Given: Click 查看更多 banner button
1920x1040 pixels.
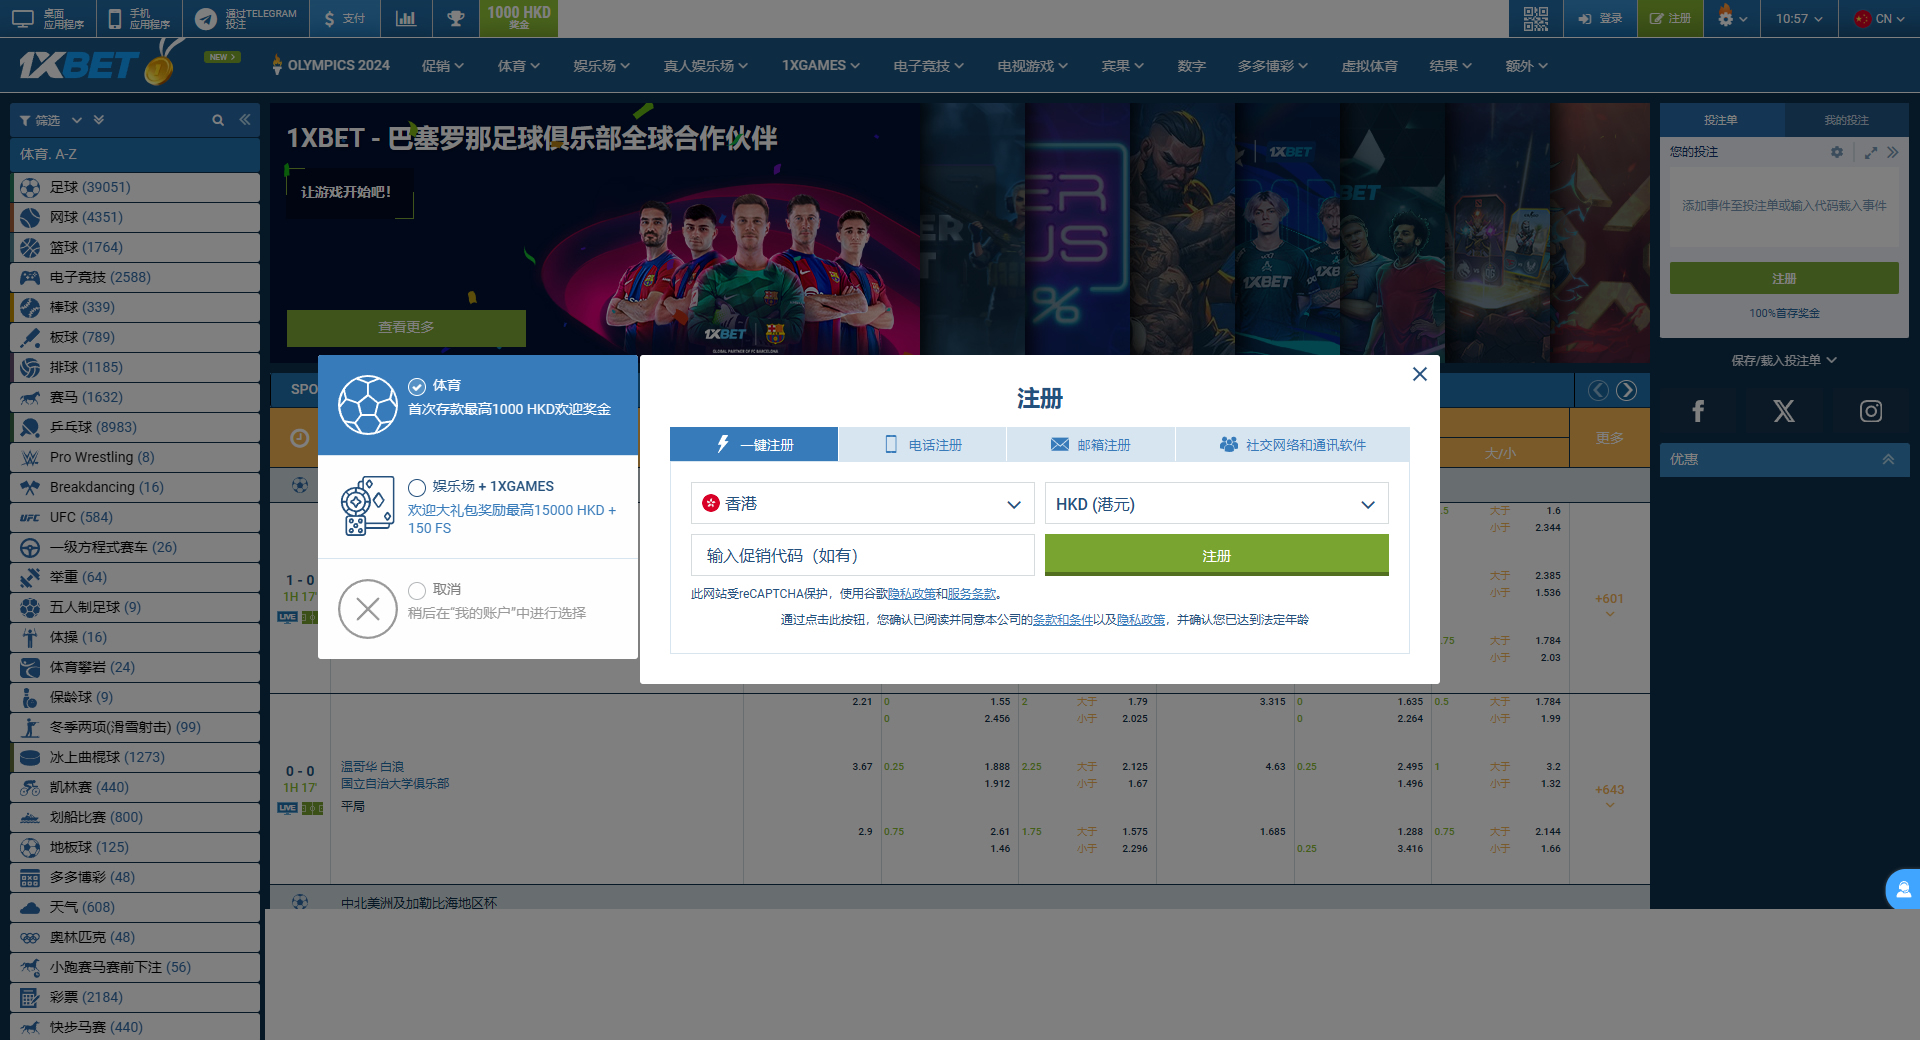Looking at the screenshot, I should click(x=406, y=327).
